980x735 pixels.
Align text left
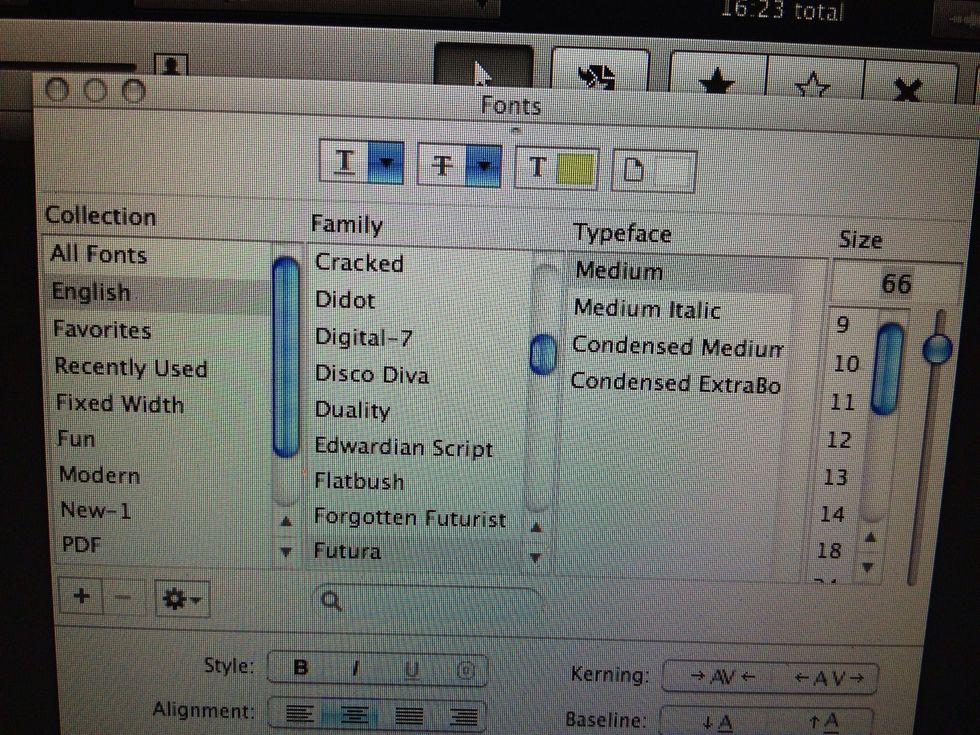pyautogui.click(x=300, y=714)
